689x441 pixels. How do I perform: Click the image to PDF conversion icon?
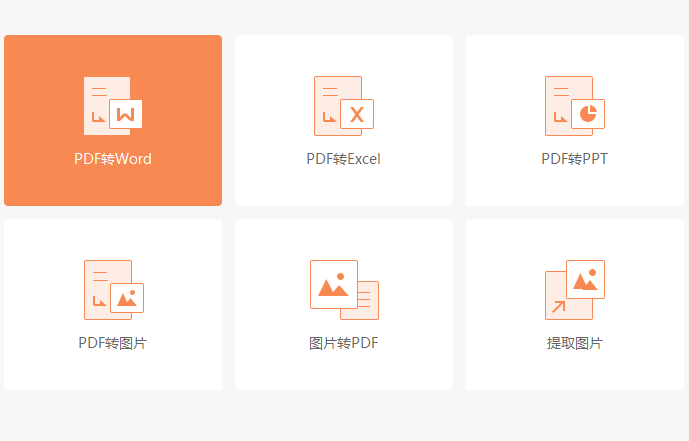coord(344,290)
